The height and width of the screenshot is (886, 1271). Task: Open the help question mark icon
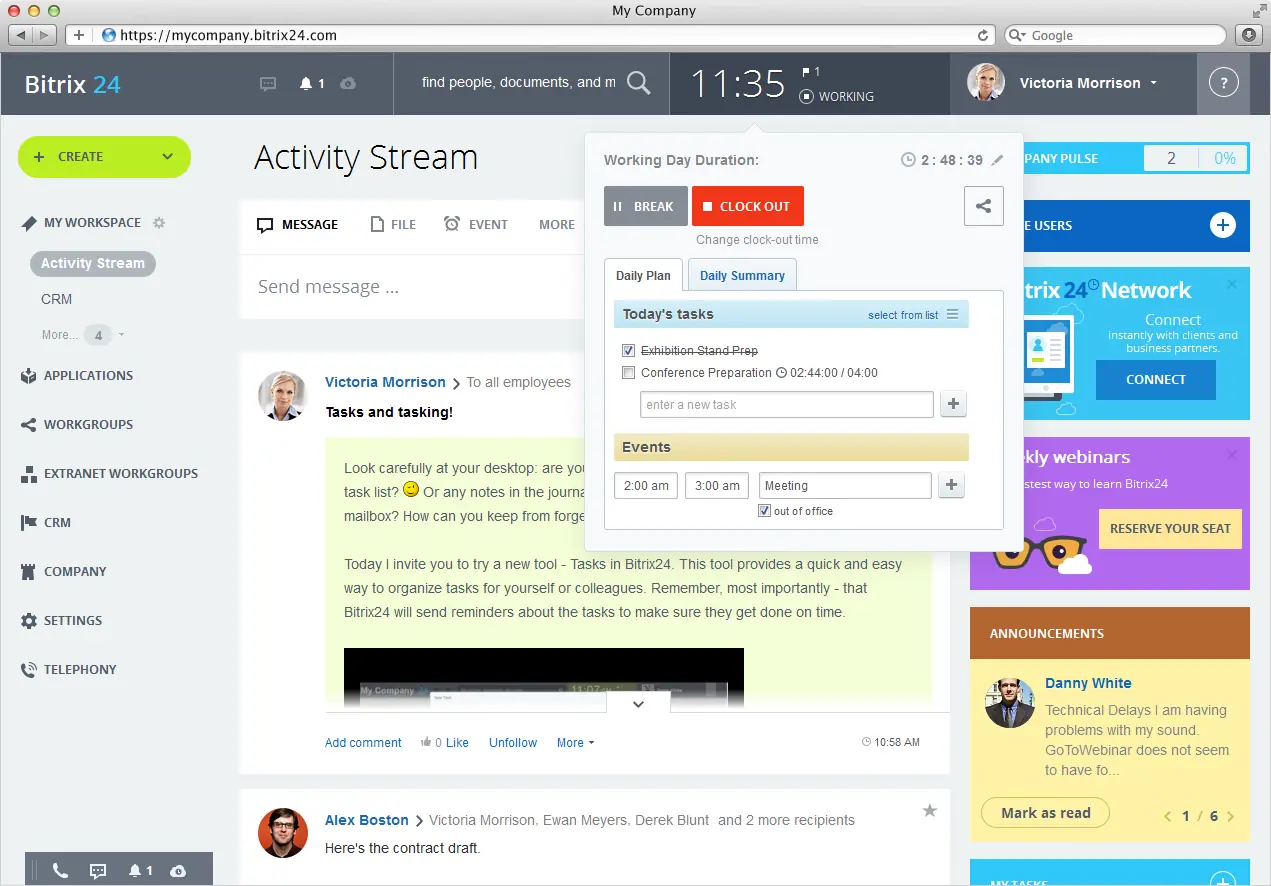[1223, 83]
